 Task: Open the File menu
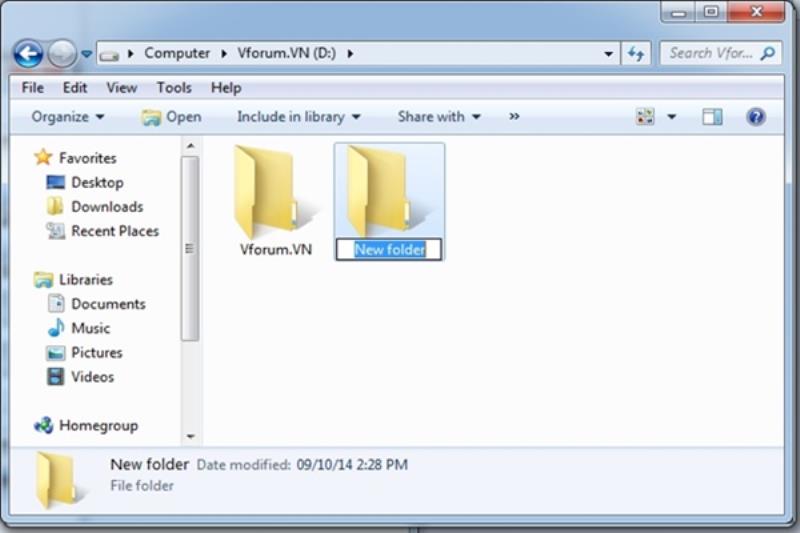(x=33, y=88)
